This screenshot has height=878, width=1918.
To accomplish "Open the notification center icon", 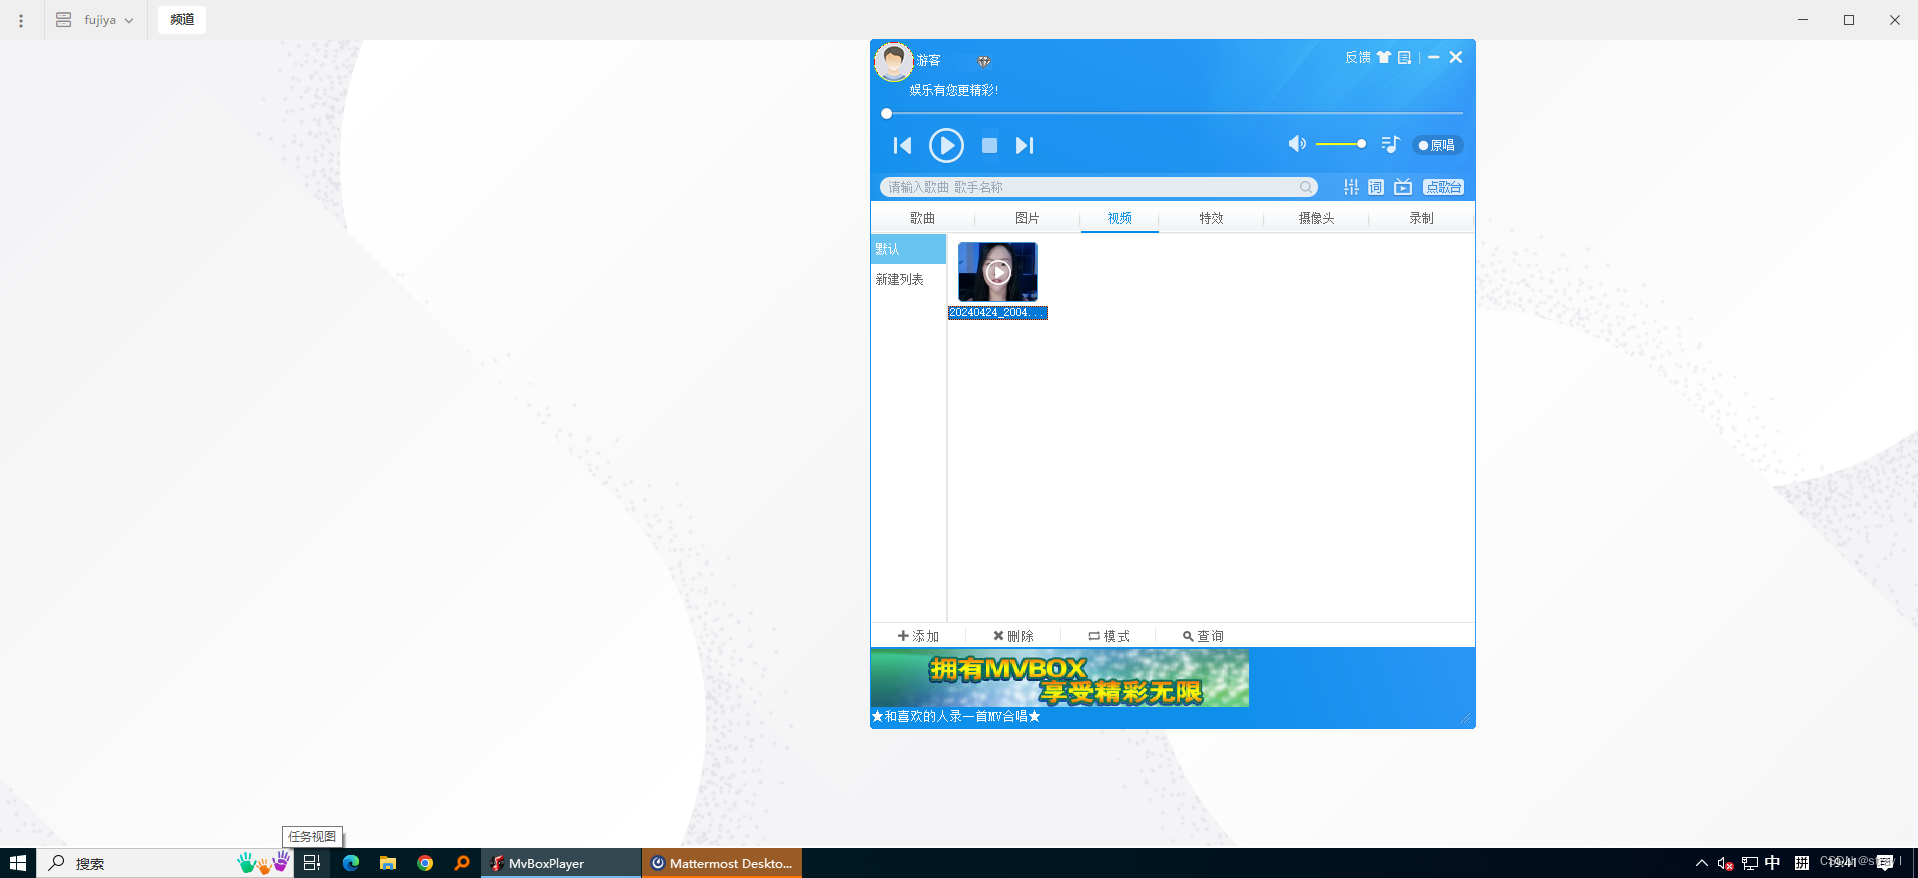I will point(1886,863).
